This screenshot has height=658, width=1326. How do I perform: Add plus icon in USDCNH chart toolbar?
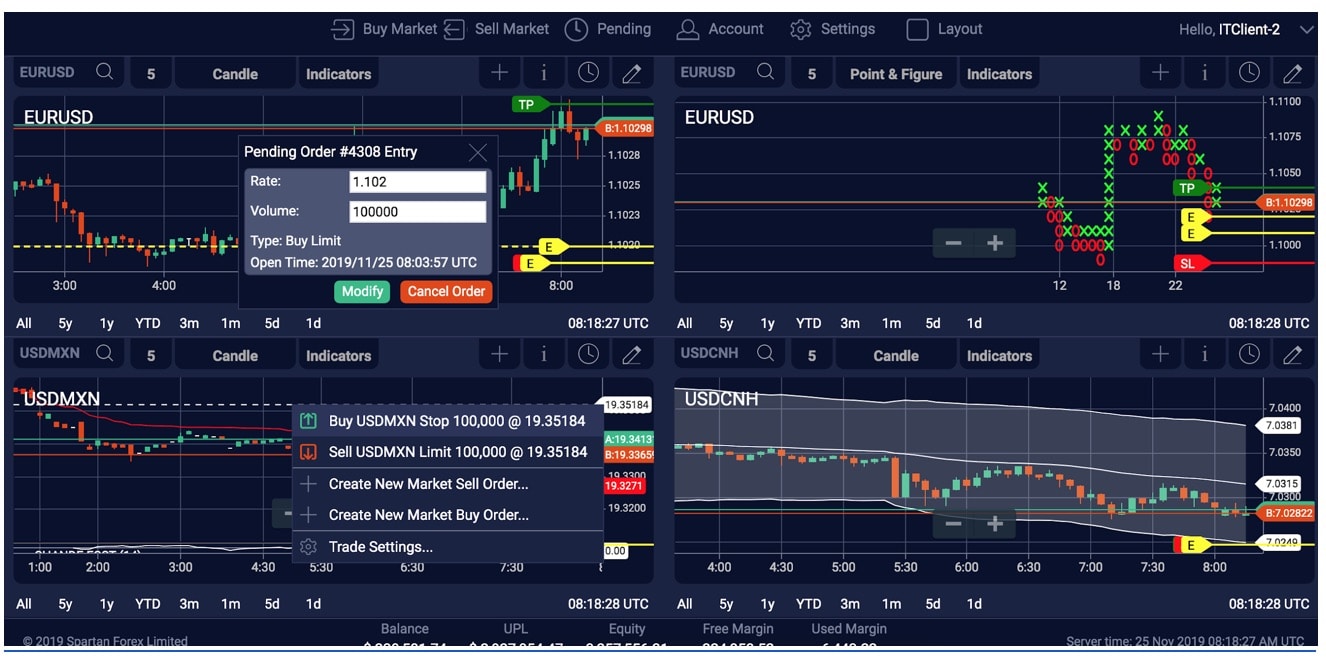(x=1161, y=354)
